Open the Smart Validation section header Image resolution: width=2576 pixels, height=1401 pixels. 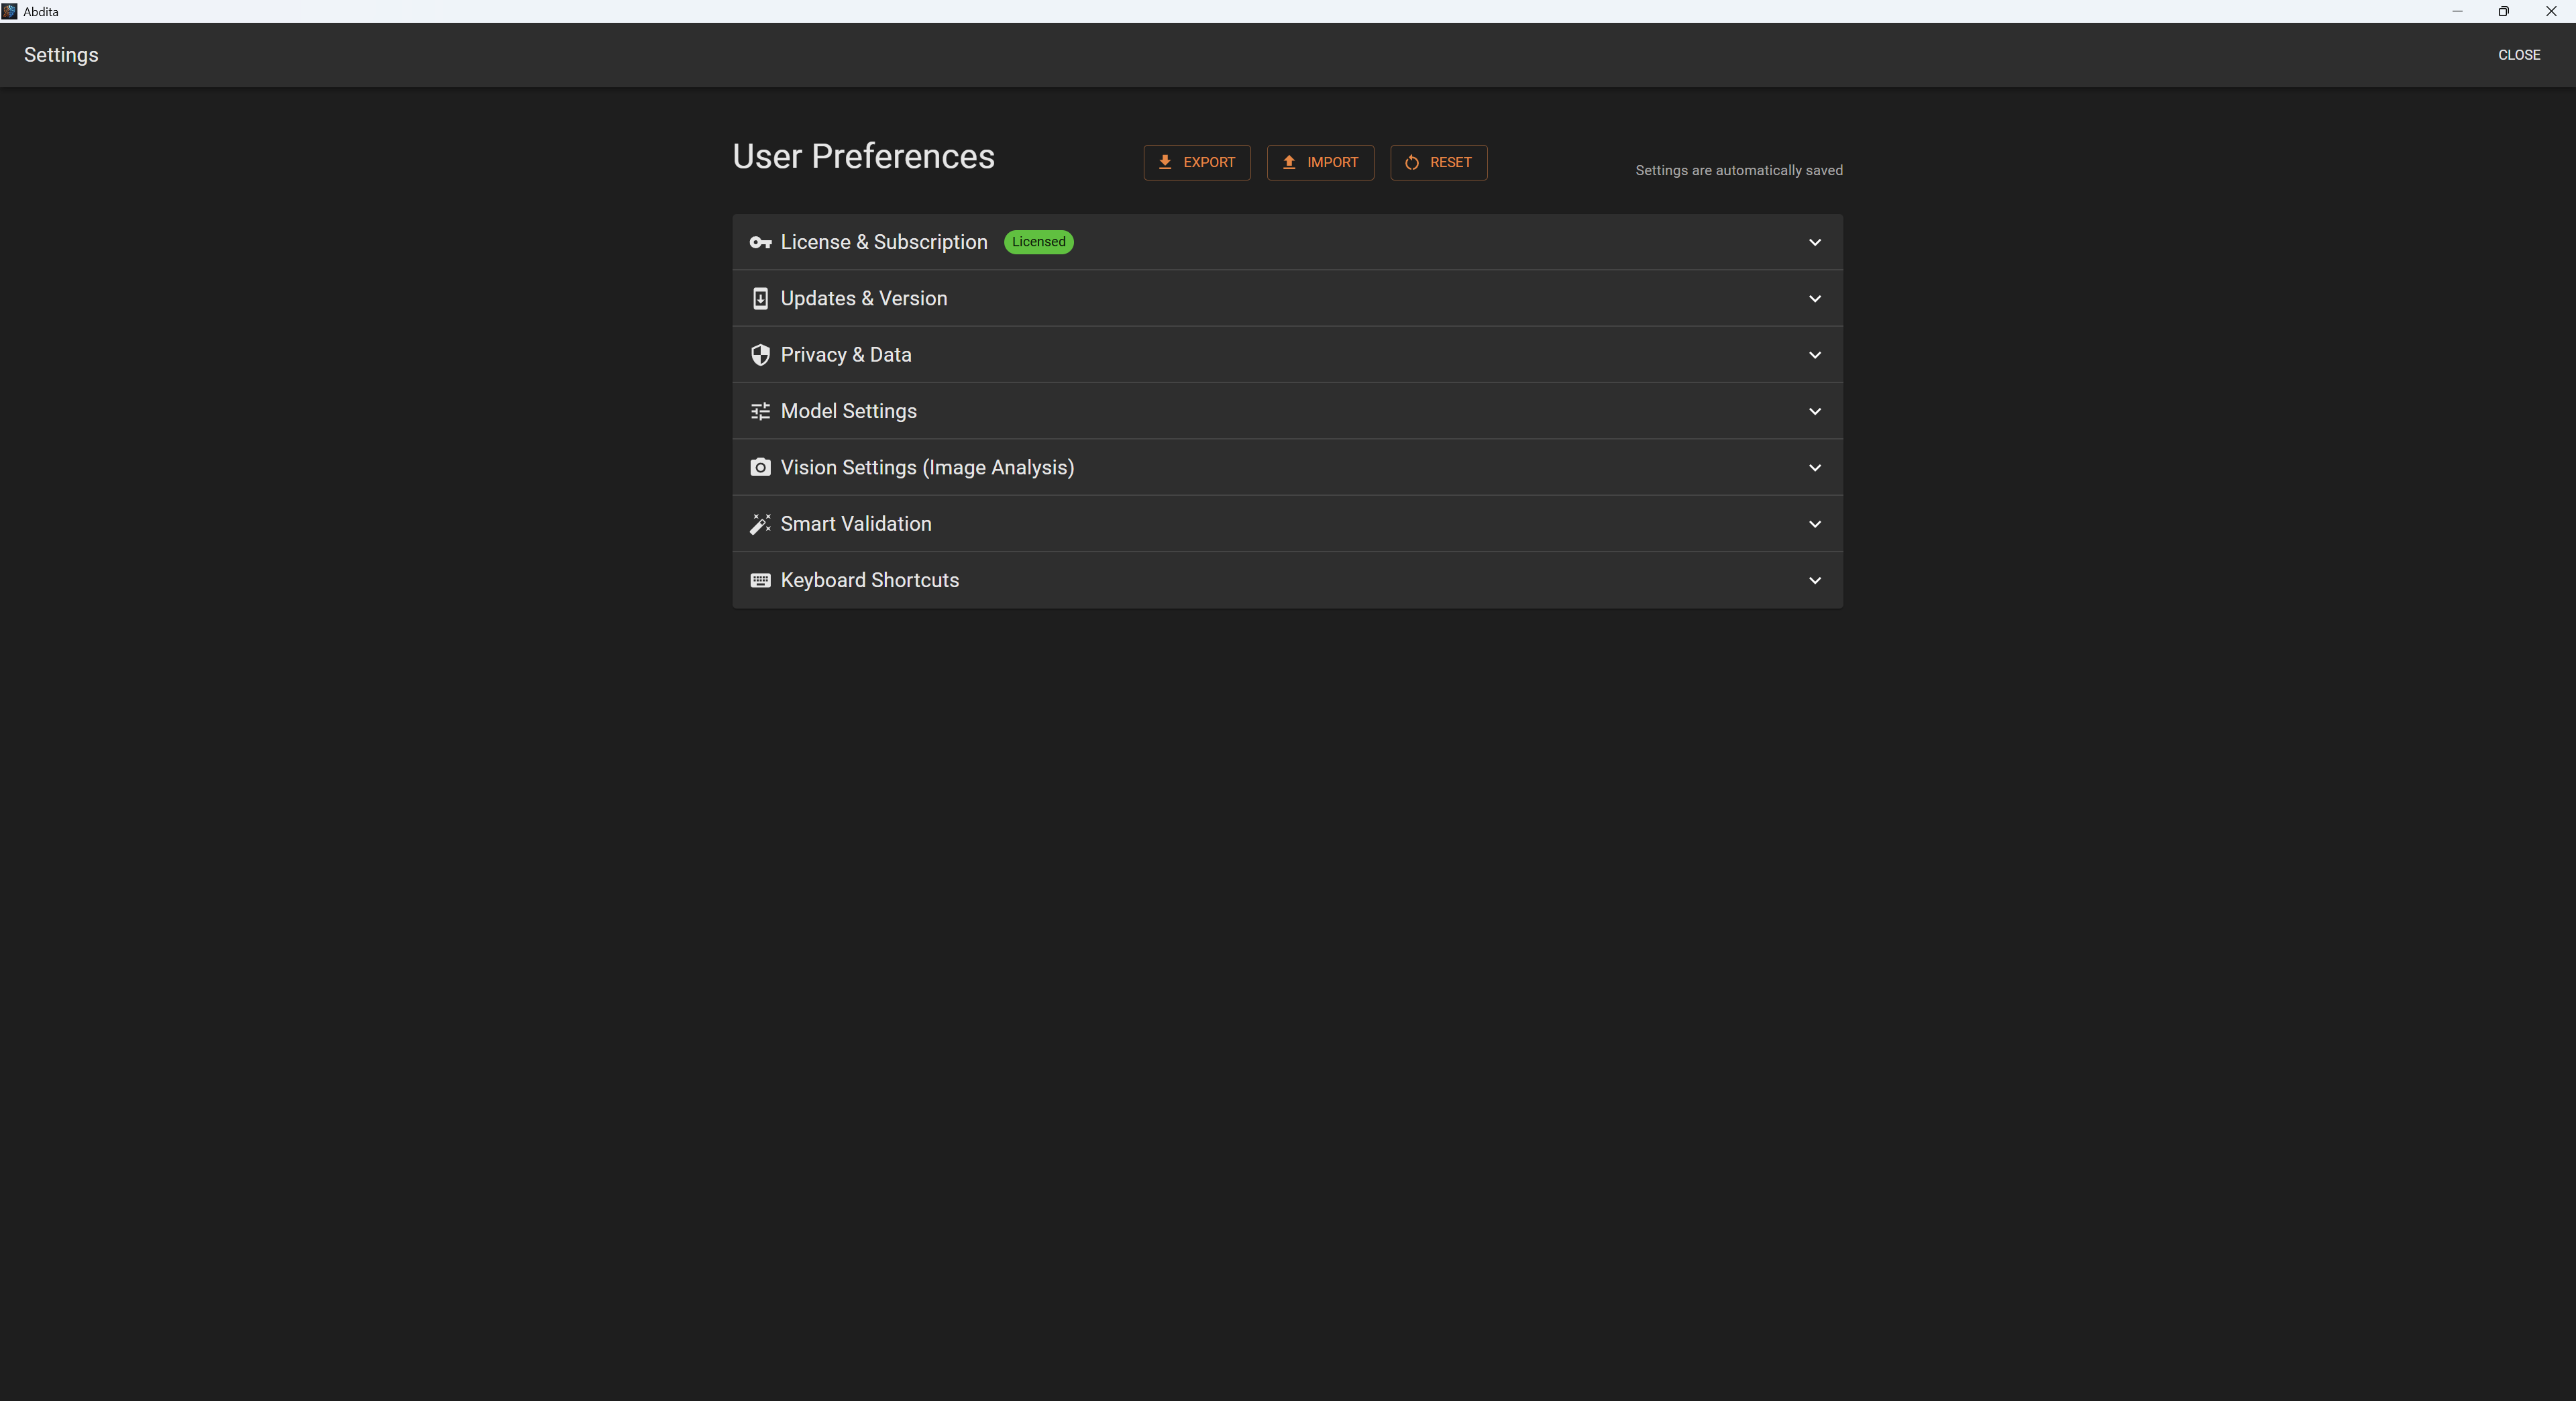click(x=856, y=524)
